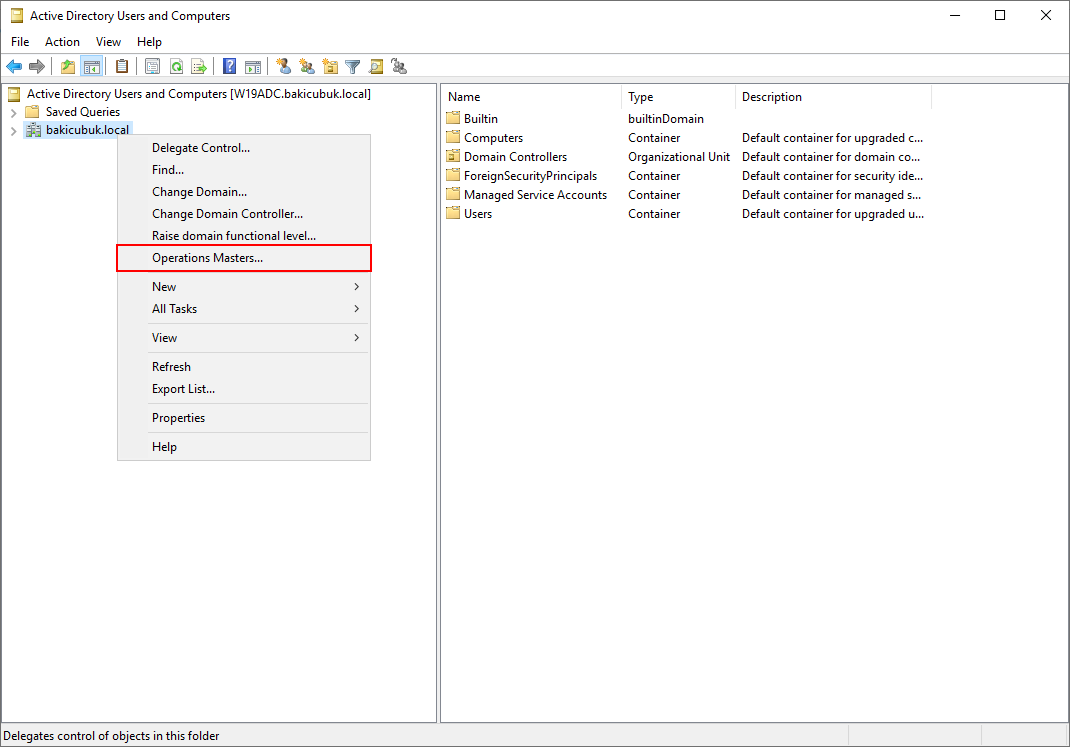
Task: Choose Export List... in the context menu
Action: (x=244, y=389)
